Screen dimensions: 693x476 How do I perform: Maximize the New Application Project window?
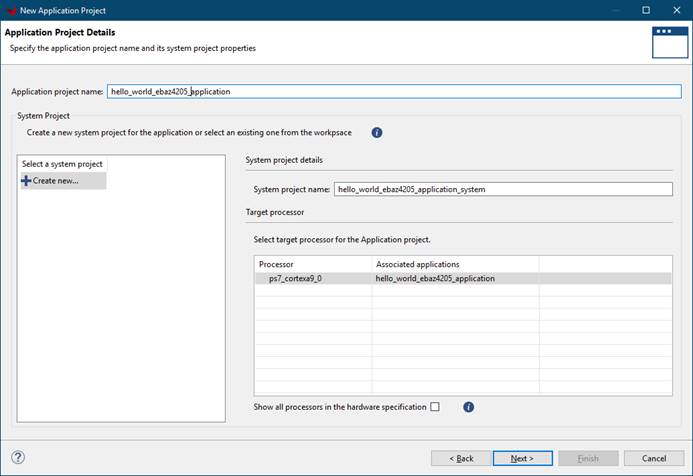646,9
